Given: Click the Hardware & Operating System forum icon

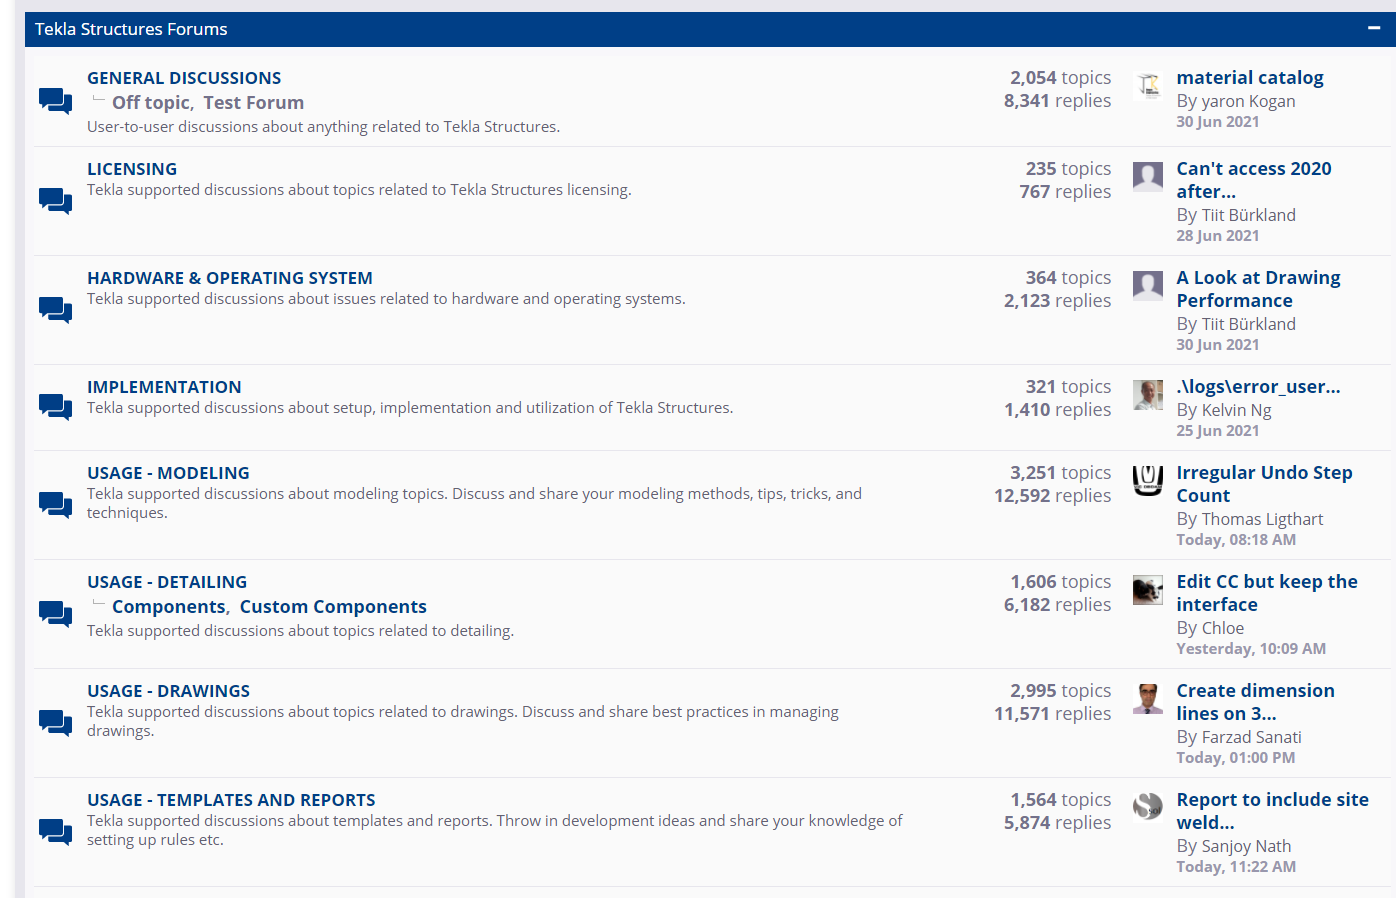Looking at the screenshot, I should tap(55, 310).
